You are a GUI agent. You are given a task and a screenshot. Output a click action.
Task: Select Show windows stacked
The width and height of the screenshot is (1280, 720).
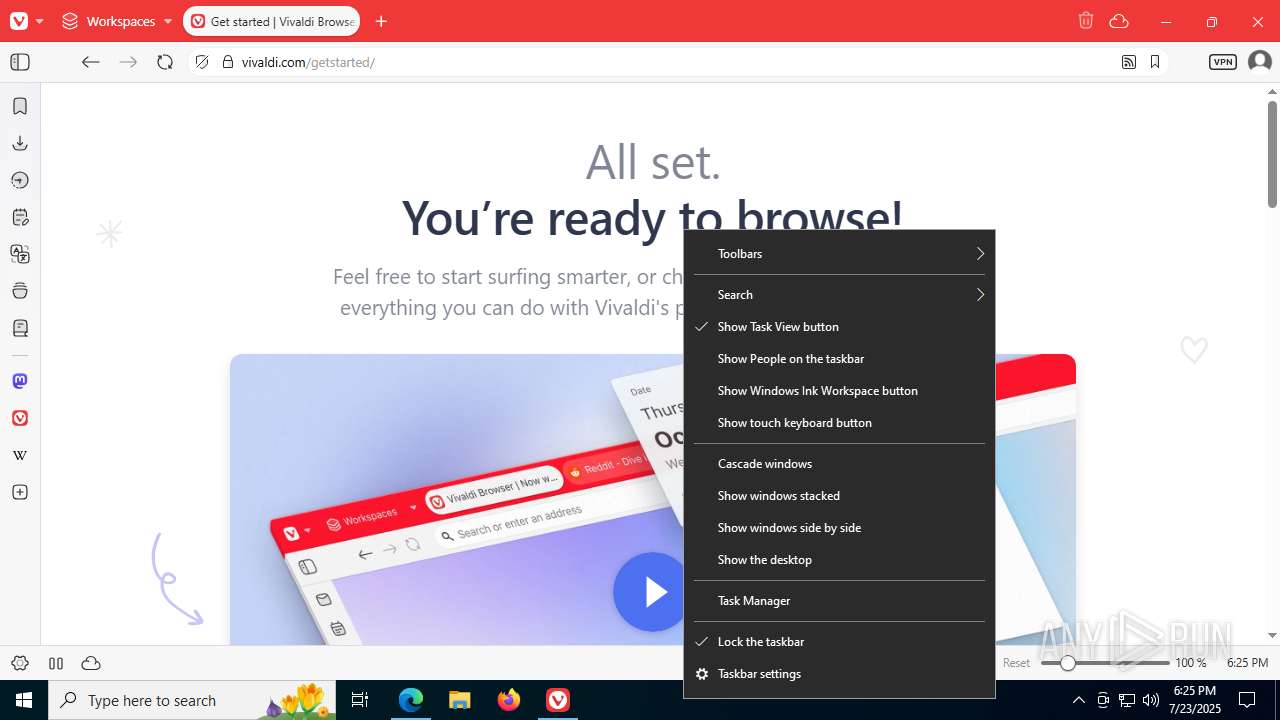(839, 496)
